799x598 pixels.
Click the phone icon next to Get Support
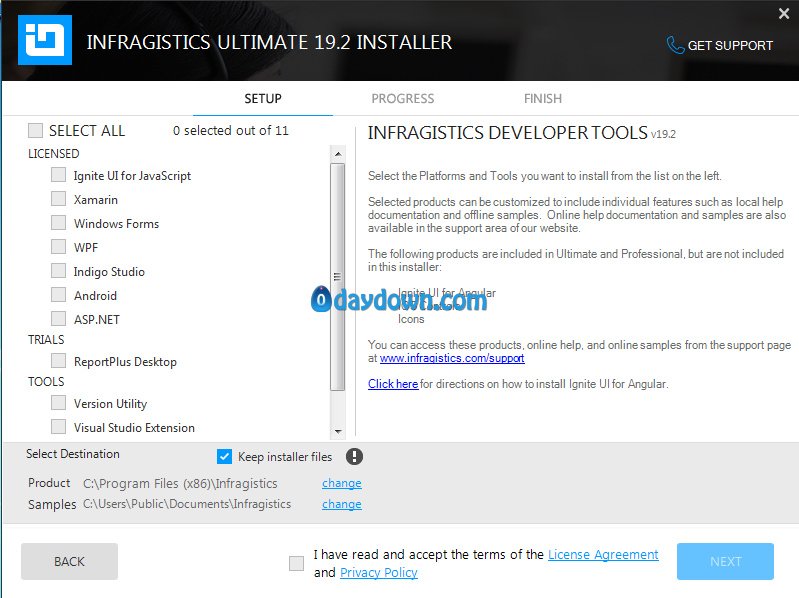tap(675, 45)
